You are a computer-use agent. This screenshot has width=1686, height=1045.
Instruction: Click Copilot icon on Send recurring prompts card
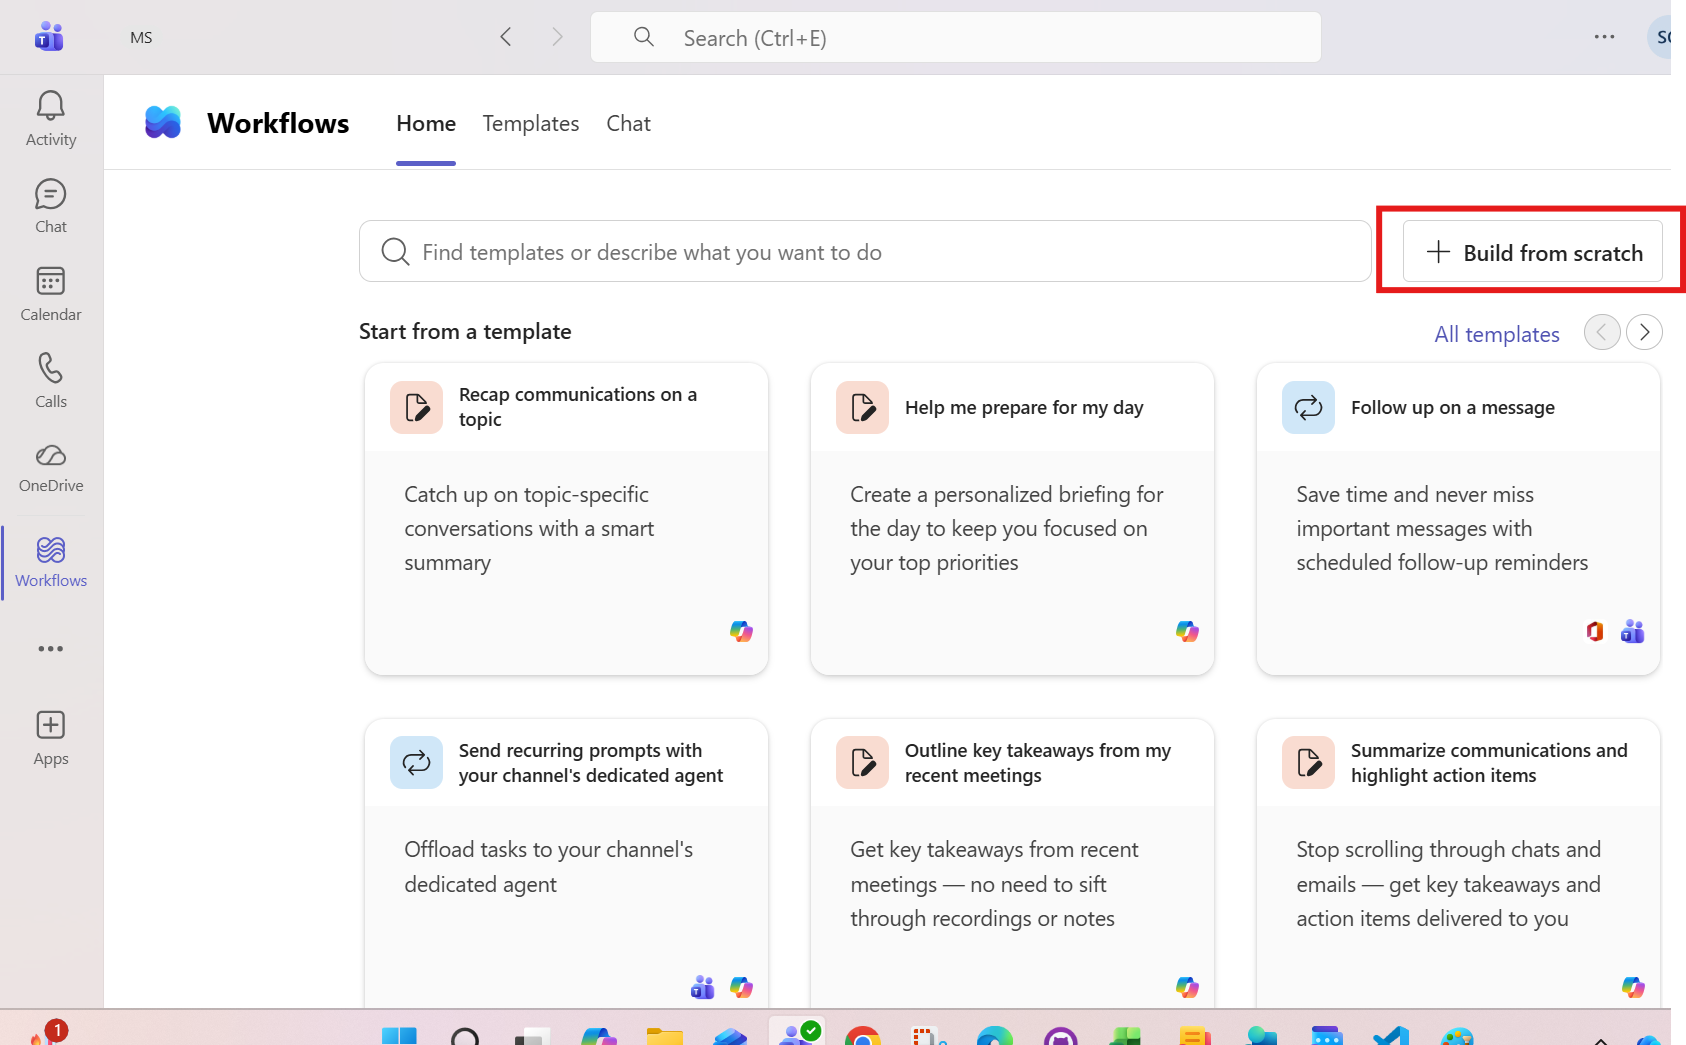[741, 987]
